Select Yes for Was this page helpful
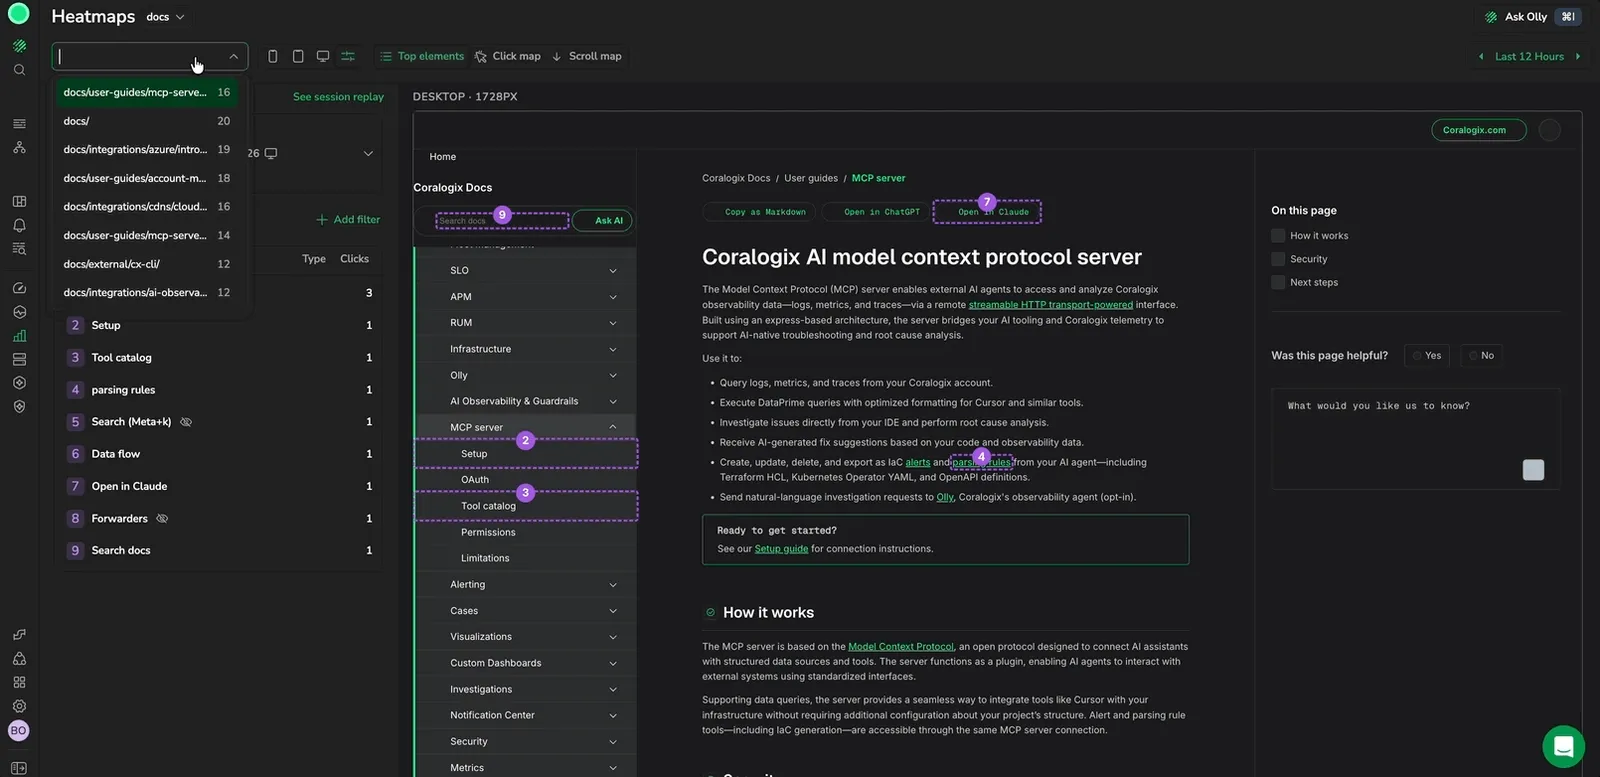Image resolution: width=1600 pixels, height=777 pixels. [1427, 356]
